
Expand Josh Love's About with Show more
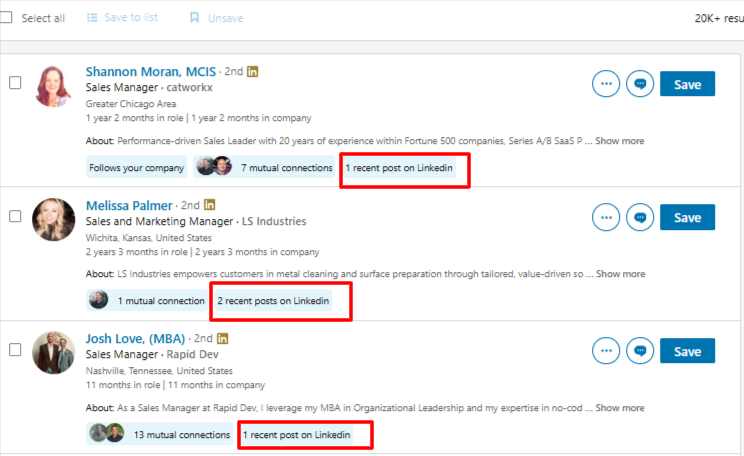(620, 408)
